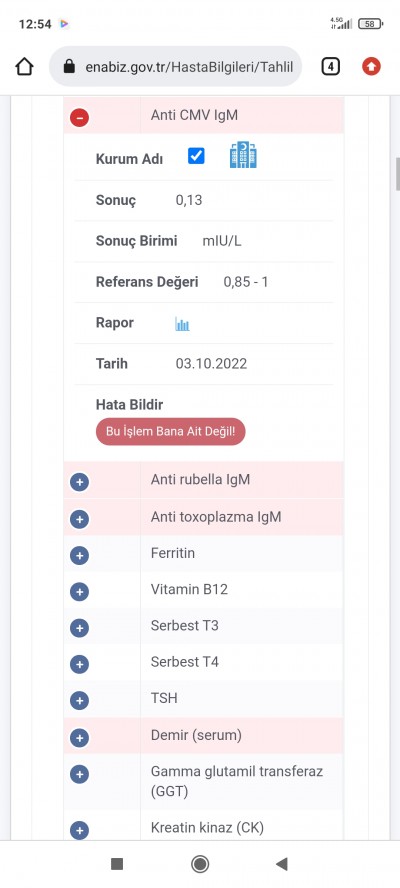
Task: Click the page scrollbar thumb
Action: tap(398, 173)
